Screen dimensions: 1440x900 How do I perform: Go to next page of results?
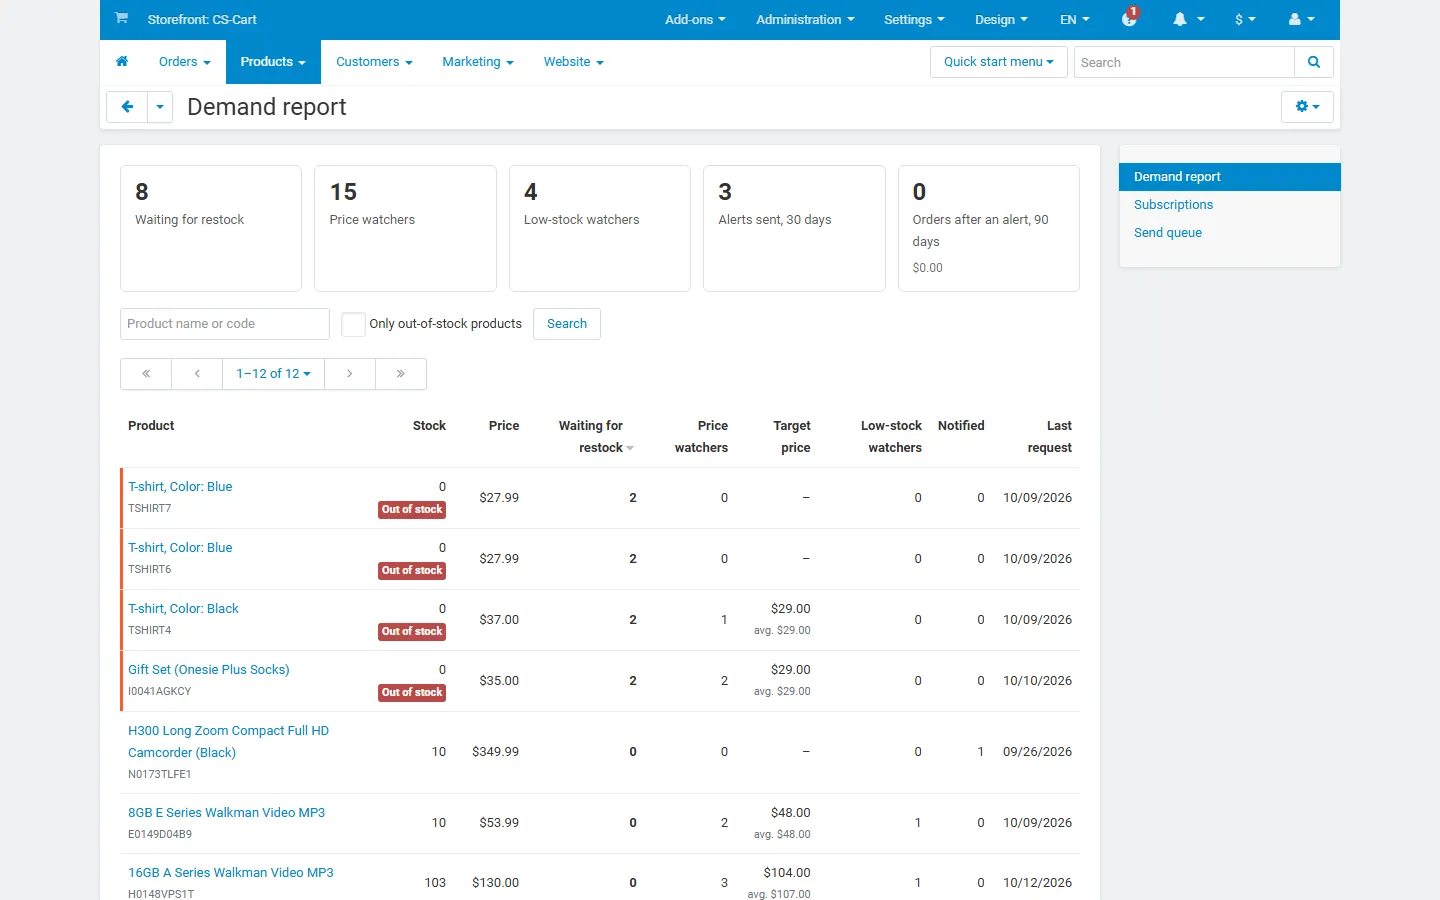pos(350,374)
